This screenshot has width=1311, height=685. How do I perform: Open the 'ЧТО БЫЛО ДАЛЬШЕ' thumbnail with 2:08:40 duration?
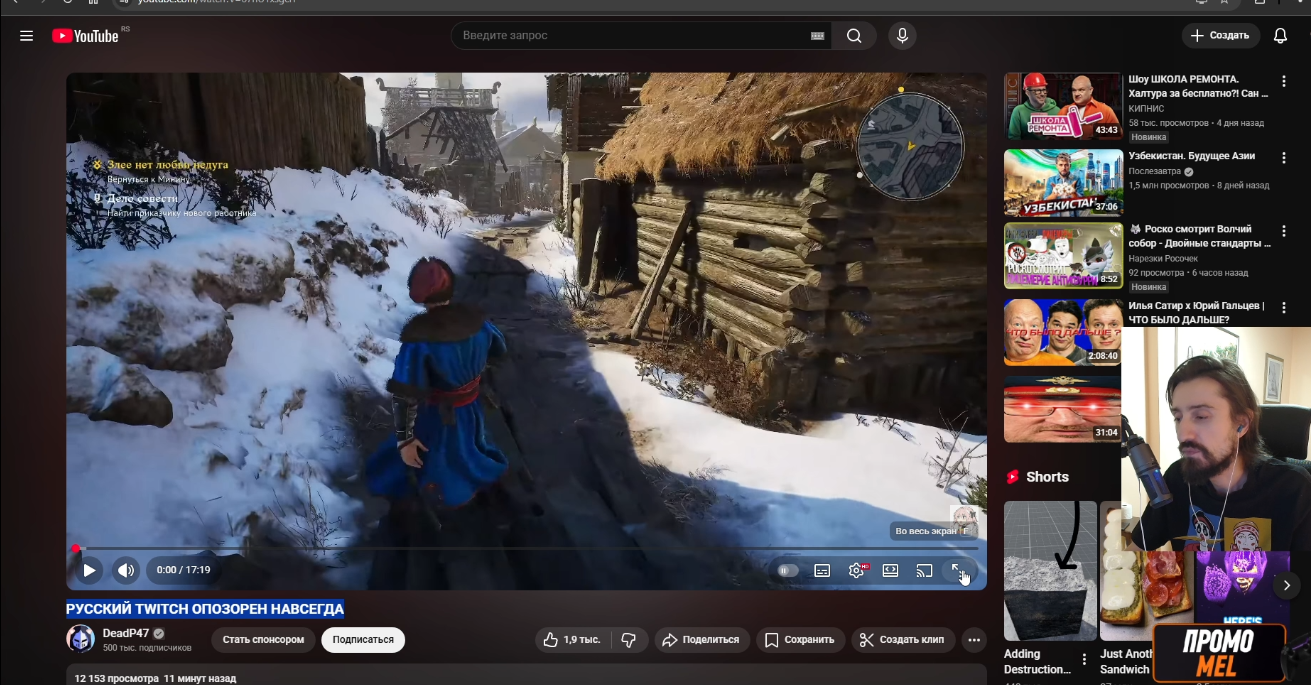pyautogui.click(x=1063, y=332)
